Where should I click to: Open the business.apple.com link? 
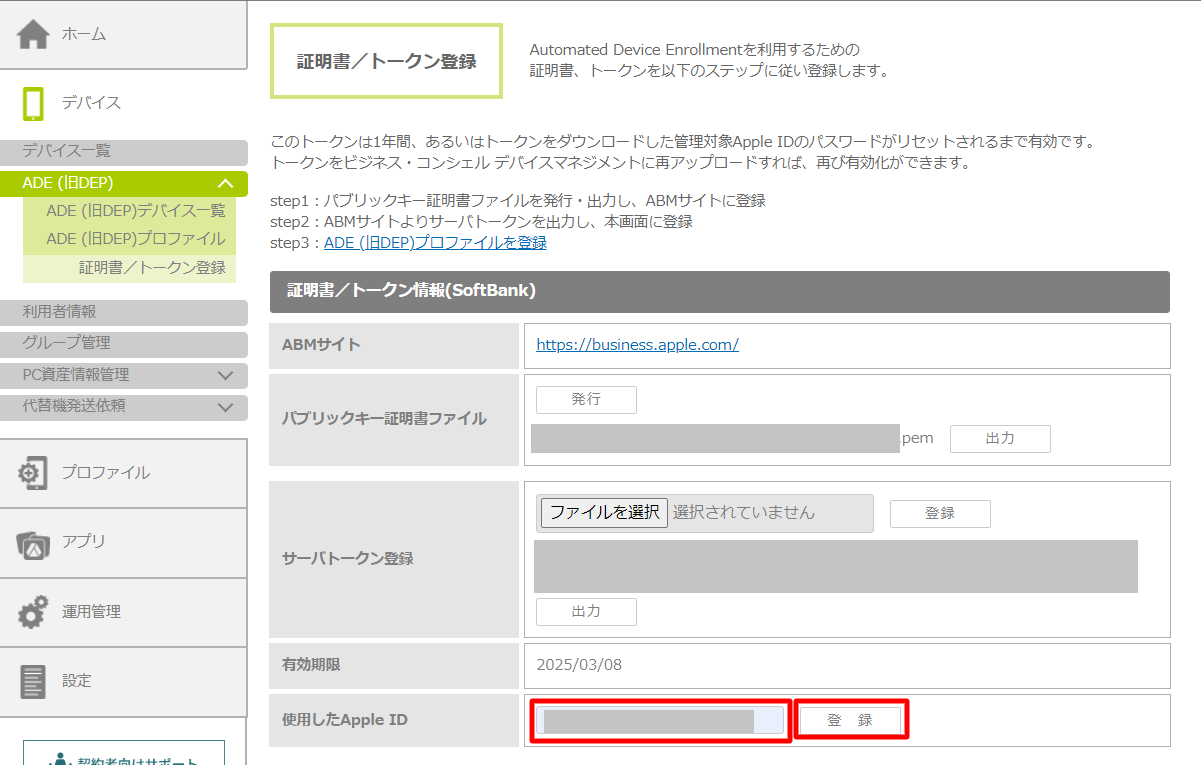637,345
